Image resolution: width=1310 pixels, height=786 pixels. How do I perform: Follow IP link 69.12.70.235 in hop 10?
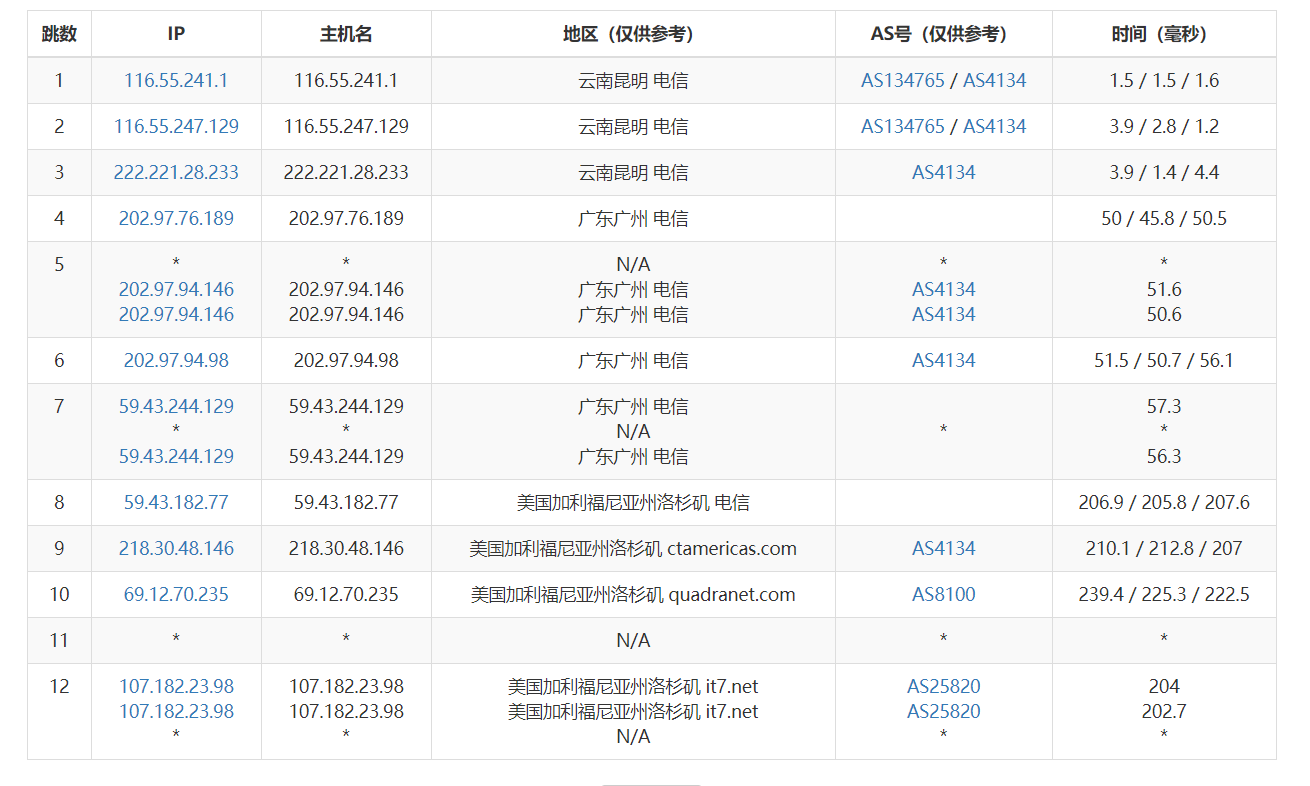(176, 595)
